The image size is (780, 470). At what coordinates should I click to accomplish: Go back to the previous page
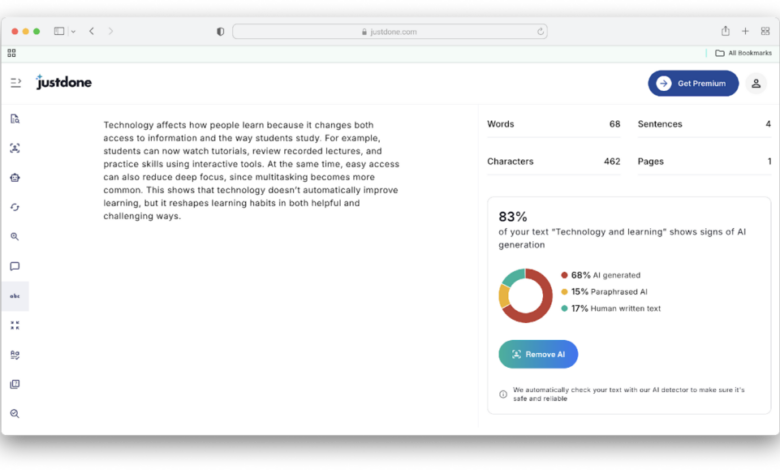[x=91, y=31]
